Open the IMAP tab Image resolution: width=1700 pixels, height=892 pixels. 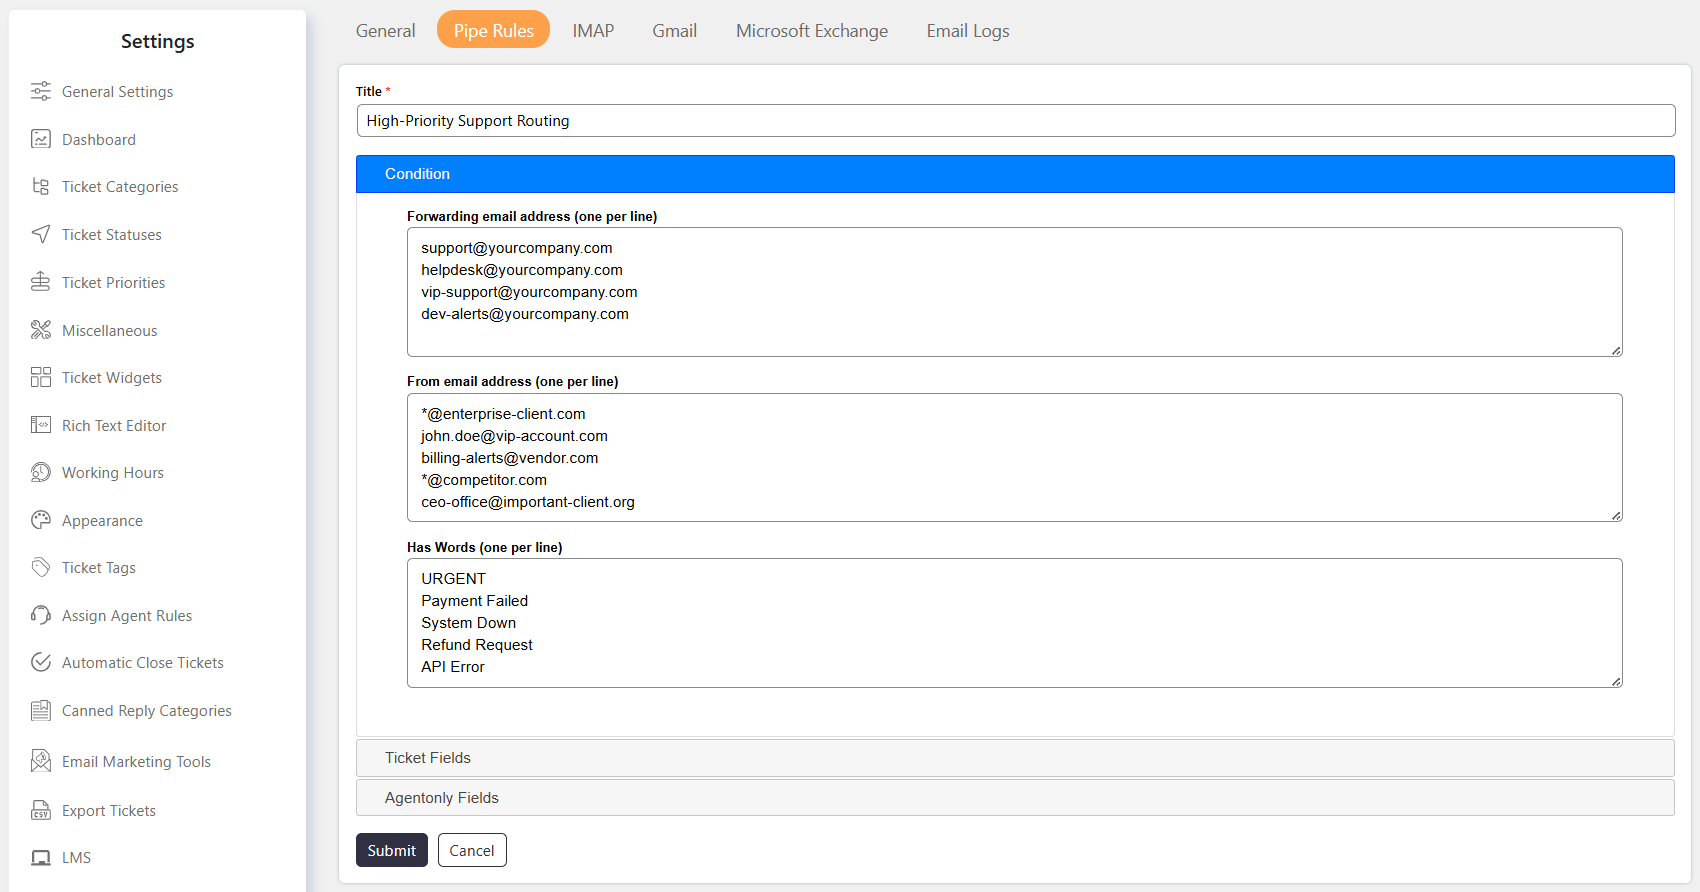pyautogui.click(x=593, y=30)
